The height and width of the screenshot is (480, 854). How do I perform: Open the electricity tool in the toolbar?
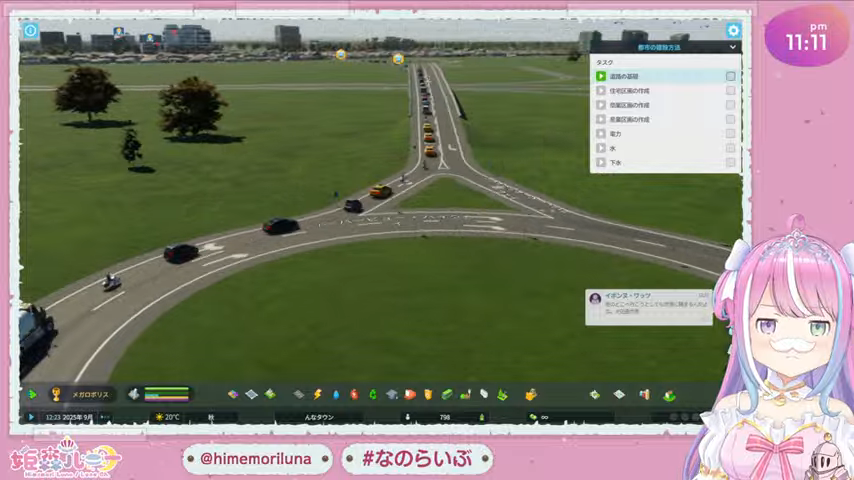pyautogui.click(x=318, y=394)
